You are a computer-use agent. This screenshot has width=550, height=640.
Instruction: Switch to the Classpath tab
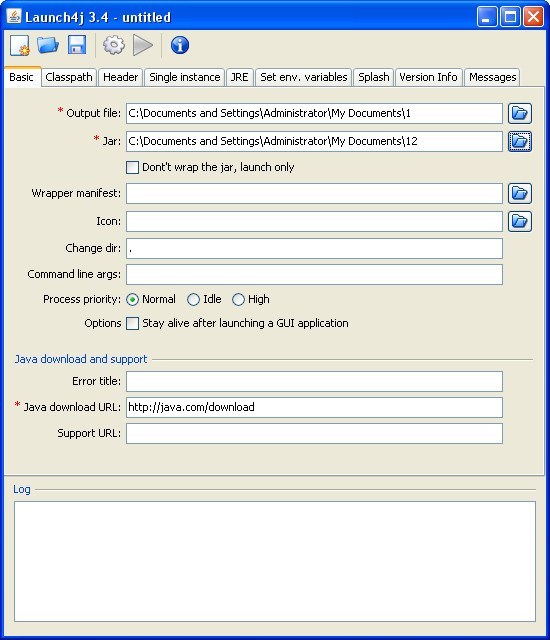69,77
